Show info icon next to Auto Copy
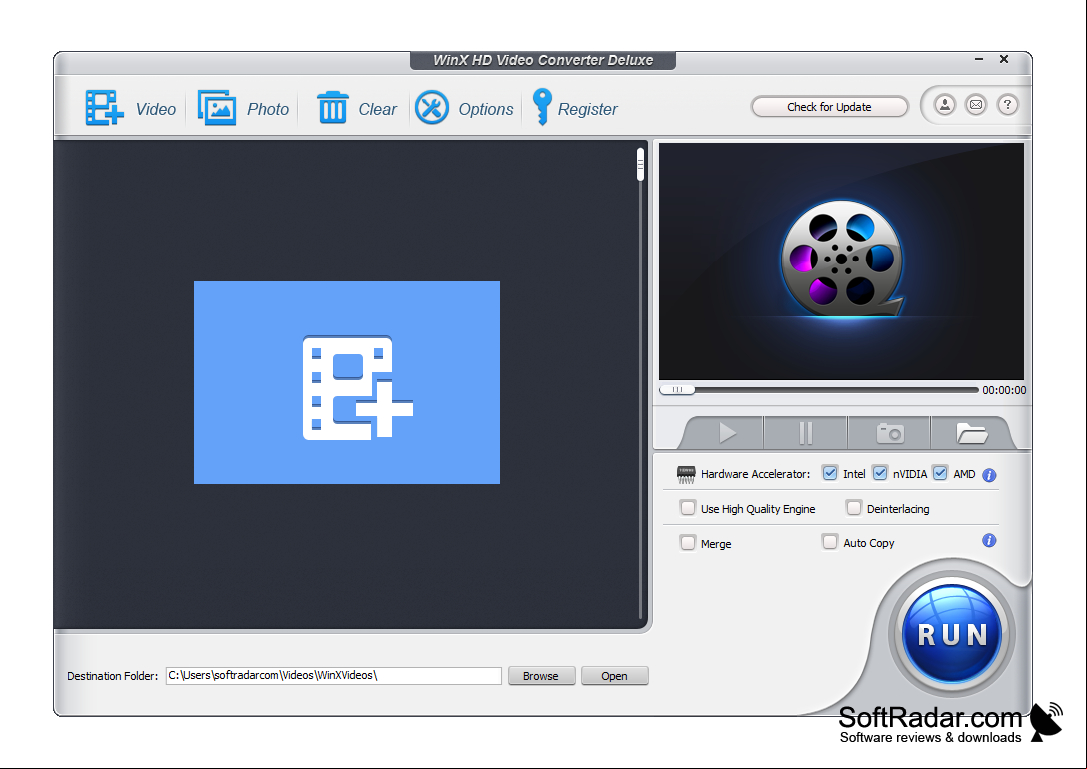The width and height of the screenshot is (1087, 769). point(989,540)
